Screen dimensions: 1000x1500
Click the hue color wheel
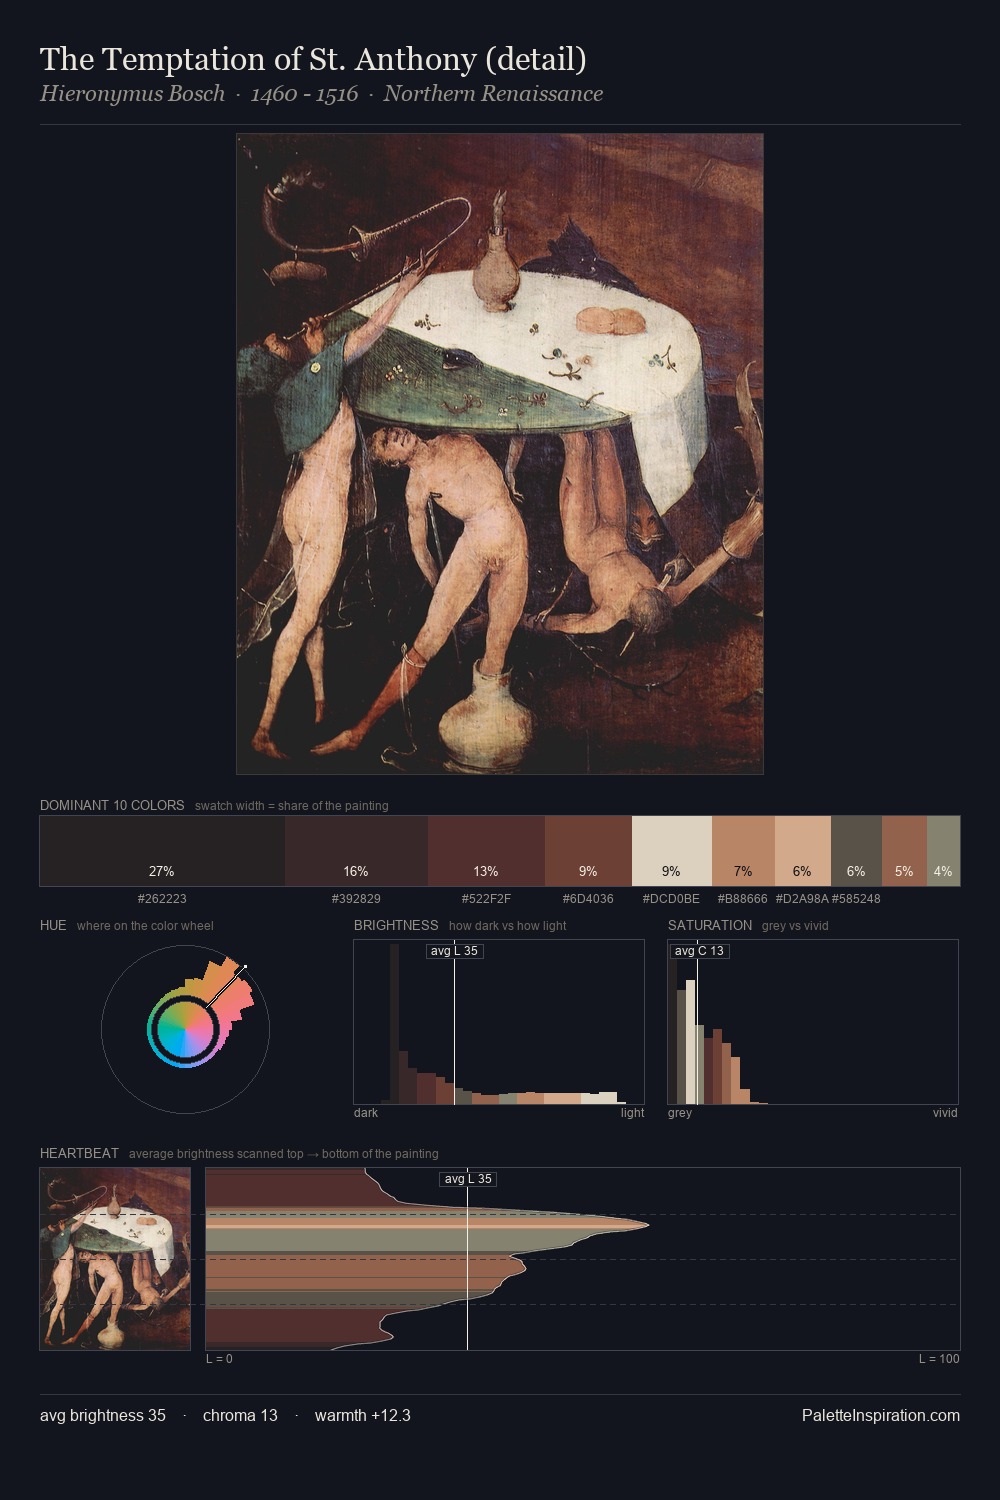click(x=185, y=1029)
